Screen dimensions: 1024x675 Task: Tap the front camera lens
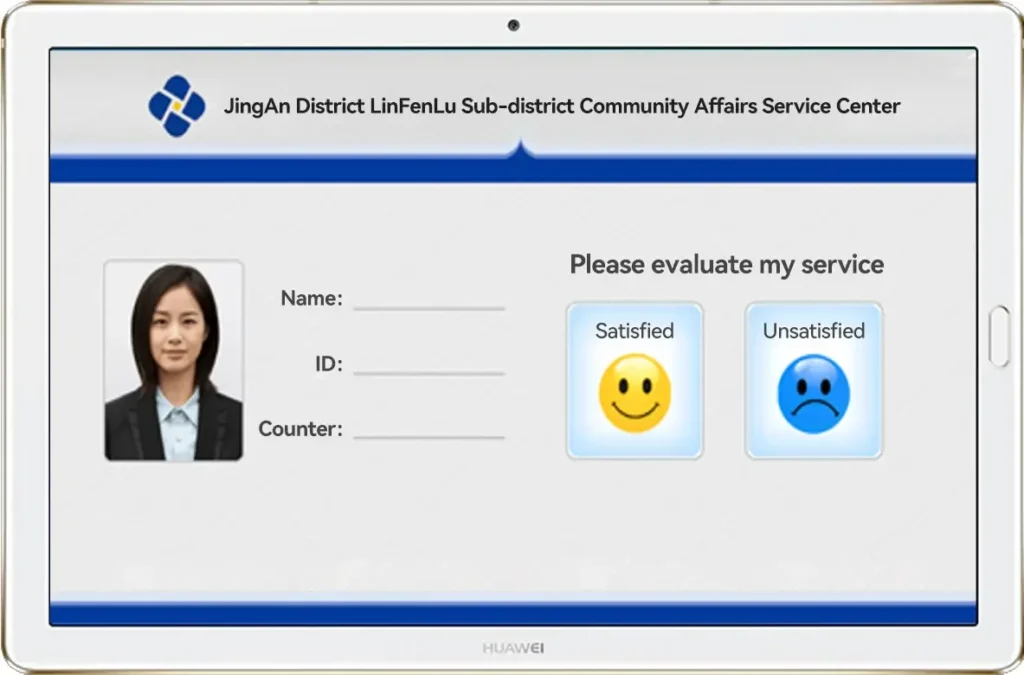point(513,25)
